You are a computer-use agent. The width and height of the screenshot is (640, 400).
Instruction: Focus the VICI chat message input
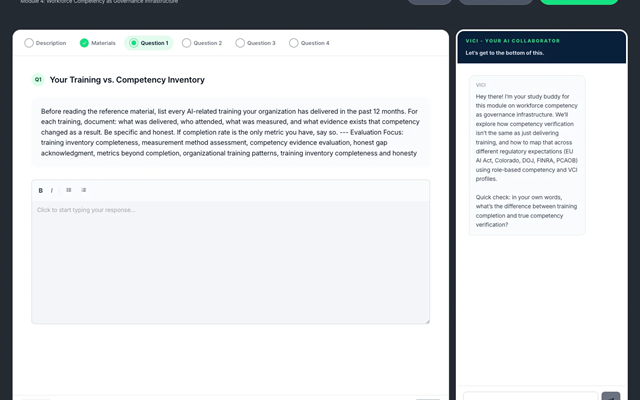coord(531,396)
